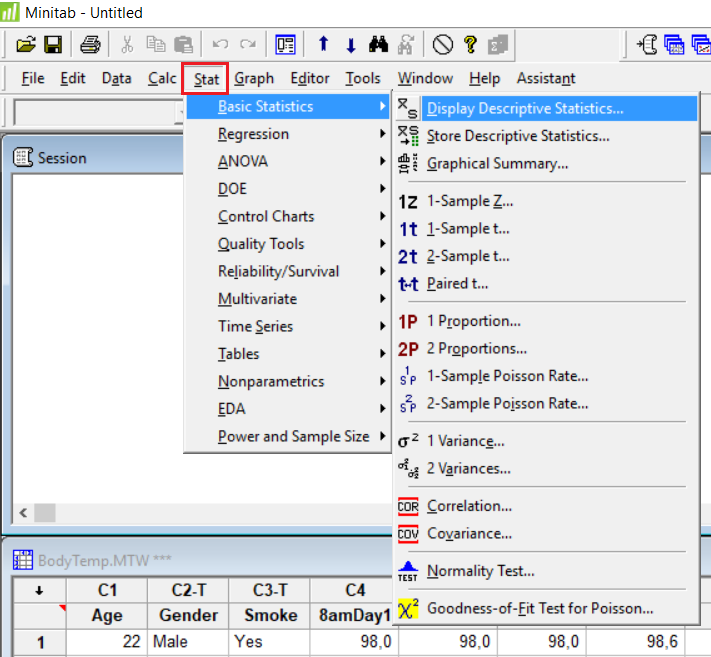Select 1-Sample t test
The width and height of the screenshot is (711, 657).
[546, 229]
